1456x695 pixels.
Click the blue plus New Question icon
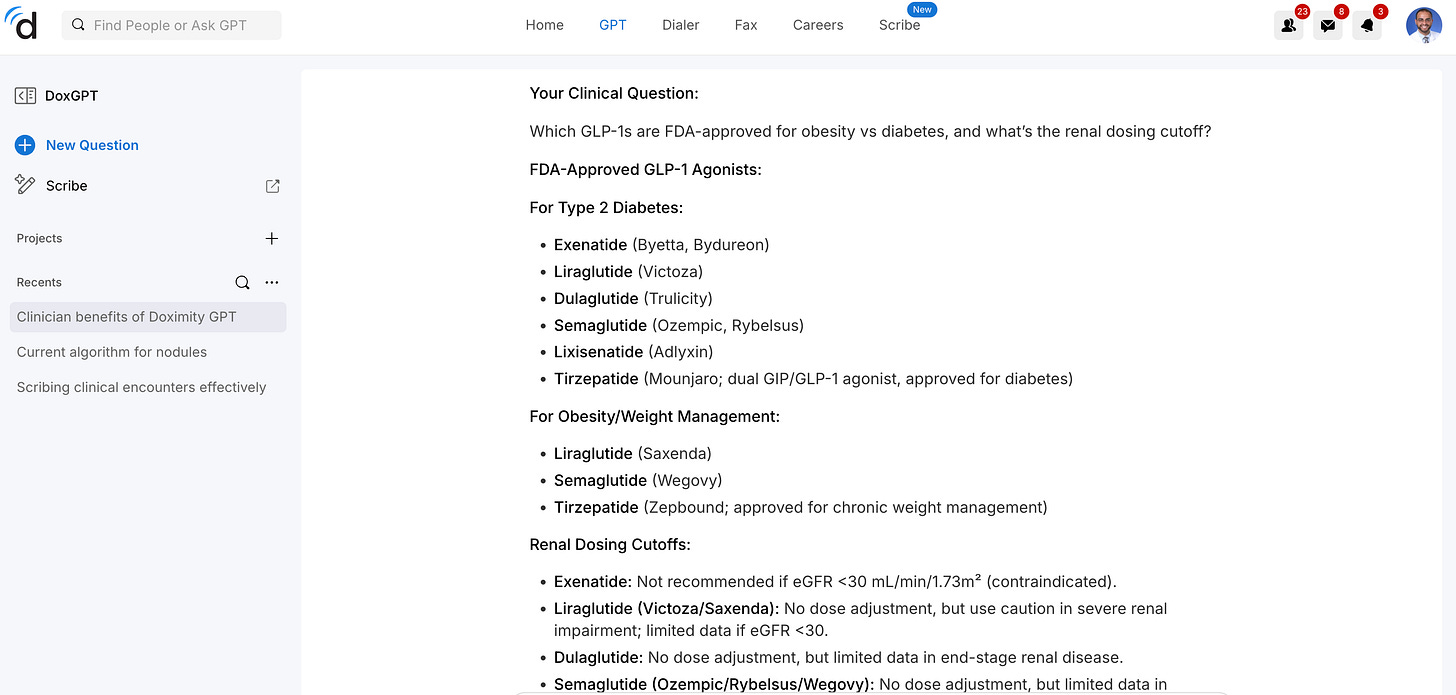click(x=25, y=145)
